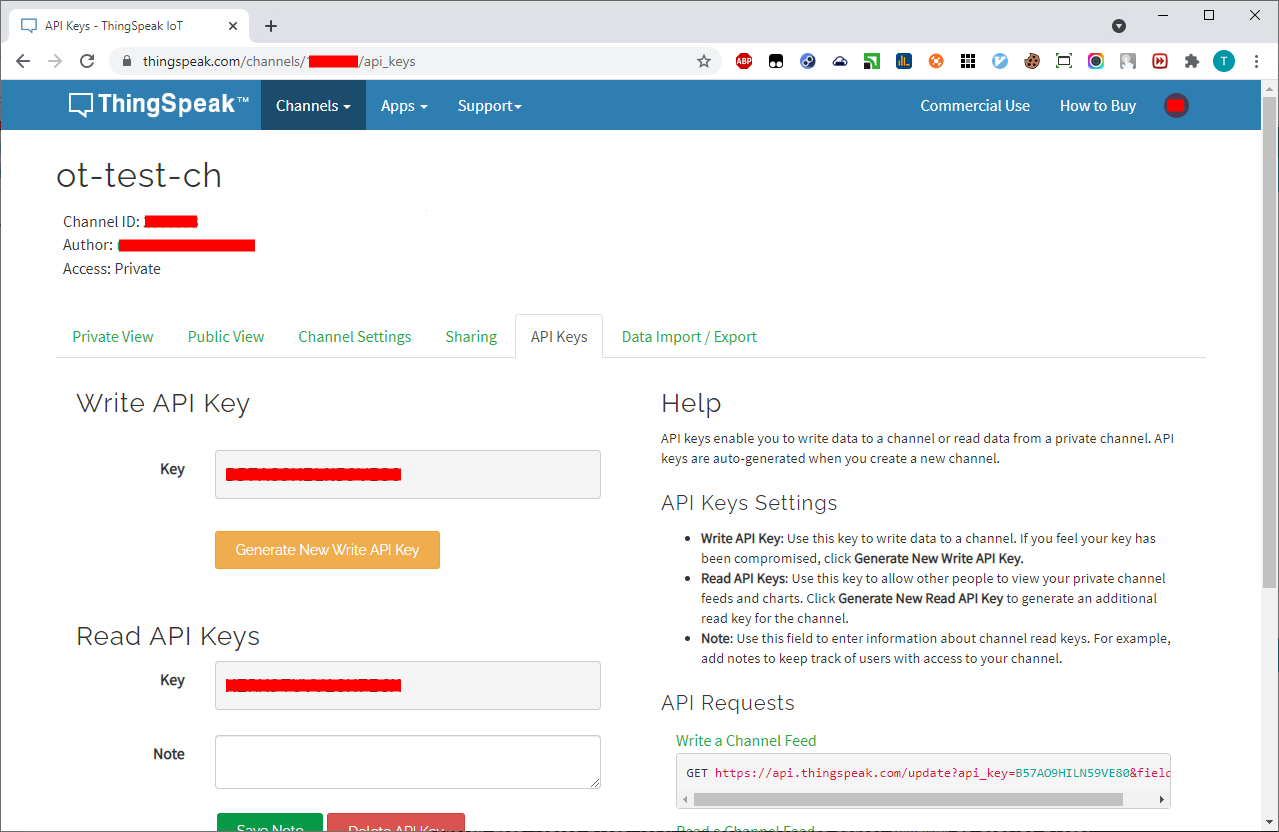Open the Commercial Use link
The width and height of the screenshot is (1279, 832).
[975, 106]
